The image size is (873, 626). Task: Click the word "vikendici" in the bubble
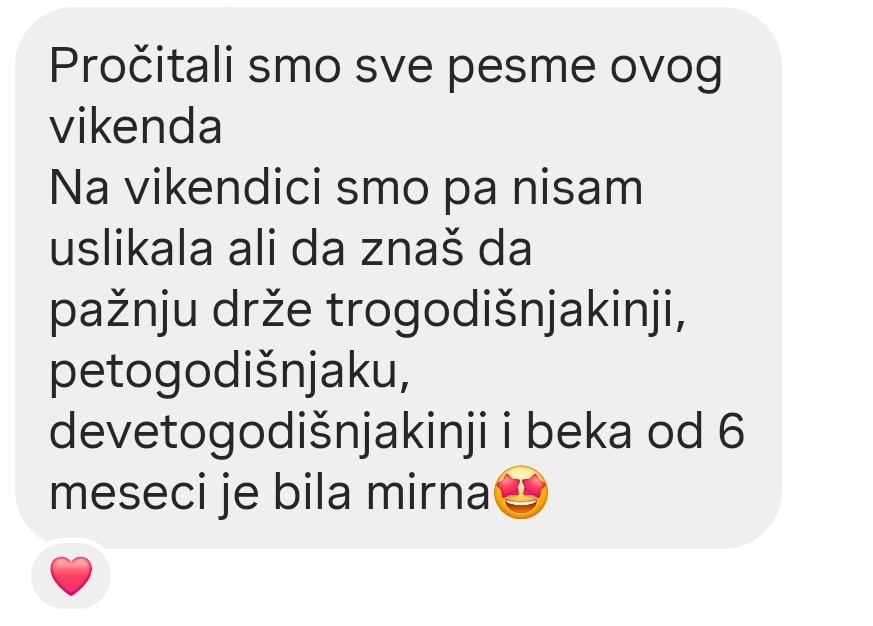pyautogui.click(x=223, y=188)
